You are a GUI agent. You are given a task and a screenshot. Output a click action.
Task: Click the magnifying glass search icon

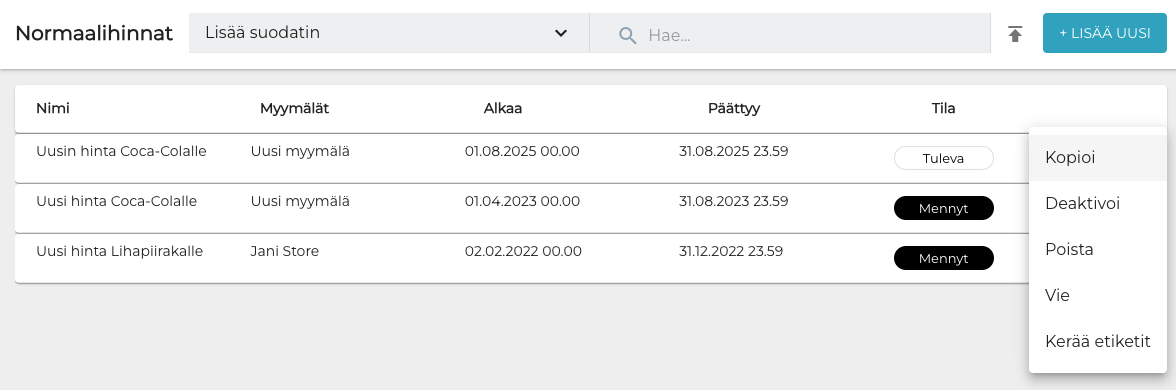click(628, 34)
